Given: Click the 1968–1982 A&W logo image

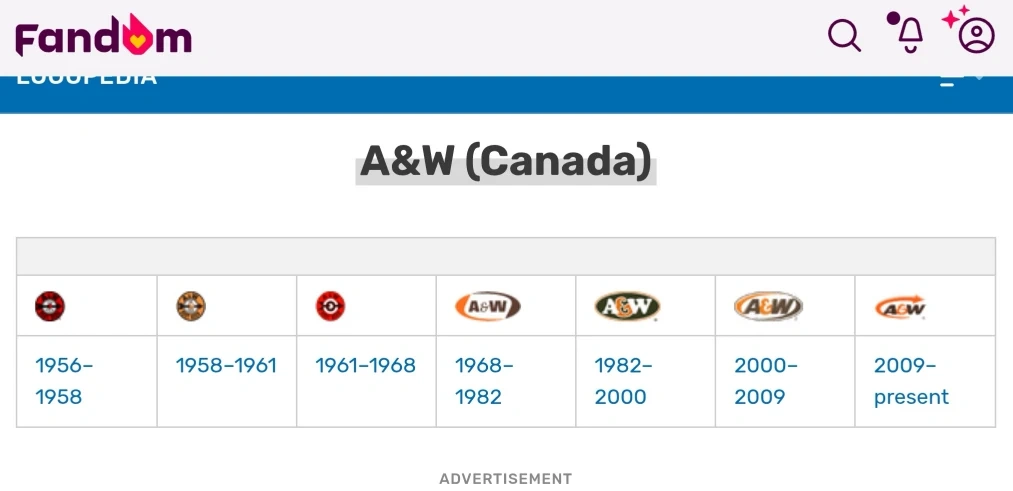Looking at the screenshot, I should pyautogui.click(x=487, y=306).
